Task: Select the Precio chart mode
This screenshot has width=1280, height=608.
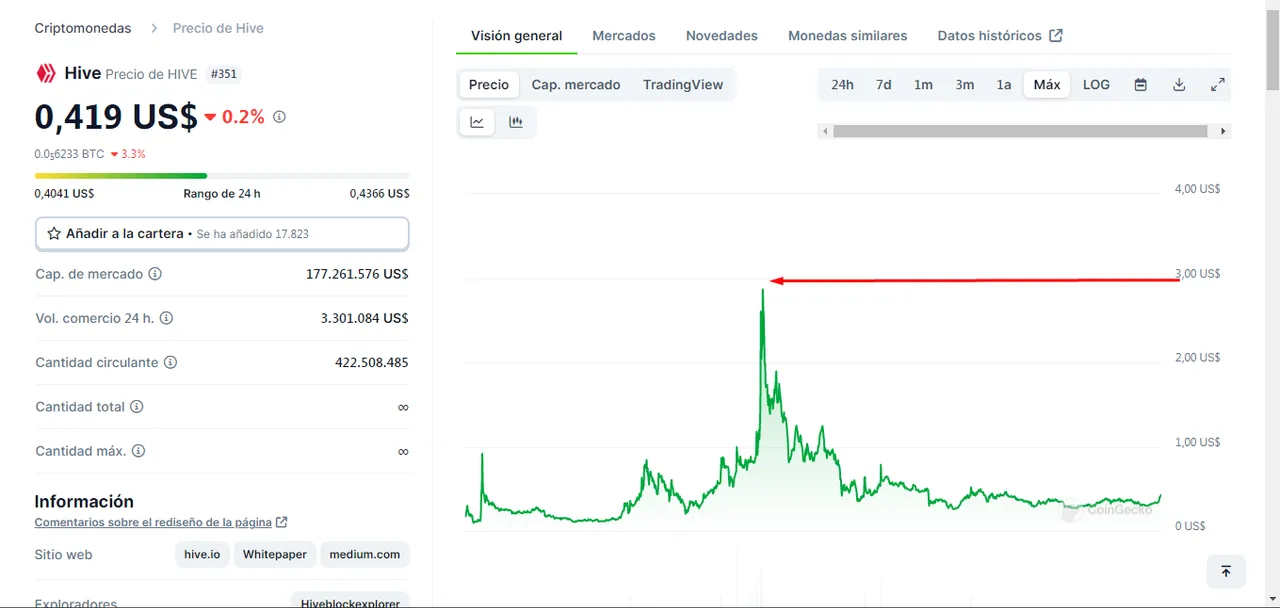Action: [489, 85]
